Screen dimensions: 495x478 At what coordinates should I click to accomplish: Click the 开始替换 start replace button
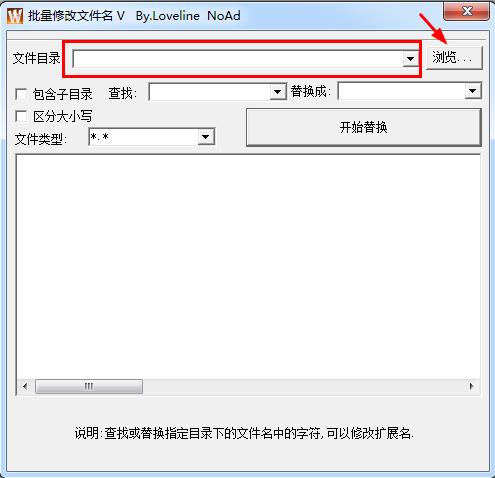point(364,127)
